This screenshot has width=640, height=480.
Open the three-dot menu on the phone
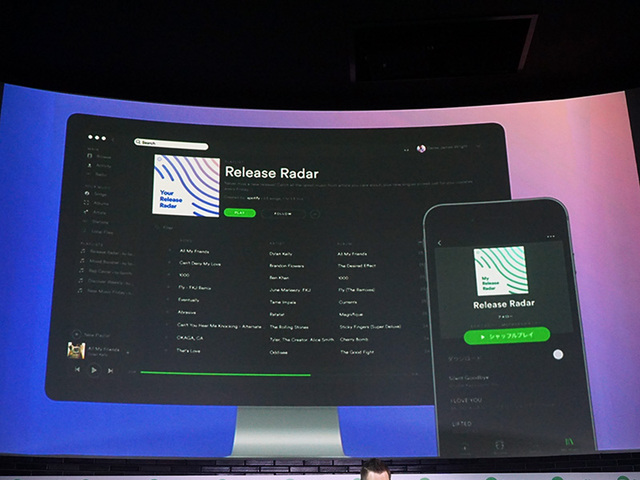coord(551,236)
